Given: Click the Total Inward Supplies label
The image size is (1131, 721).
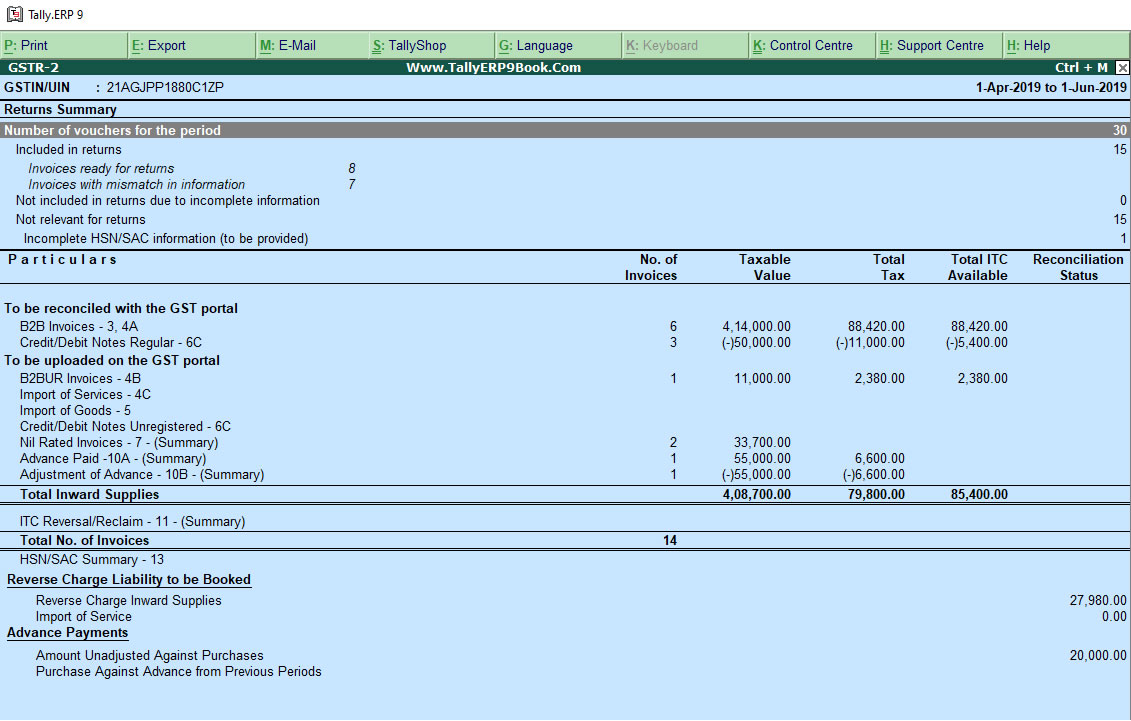Looking at the screenshot, I should click(x=89, y=495).
